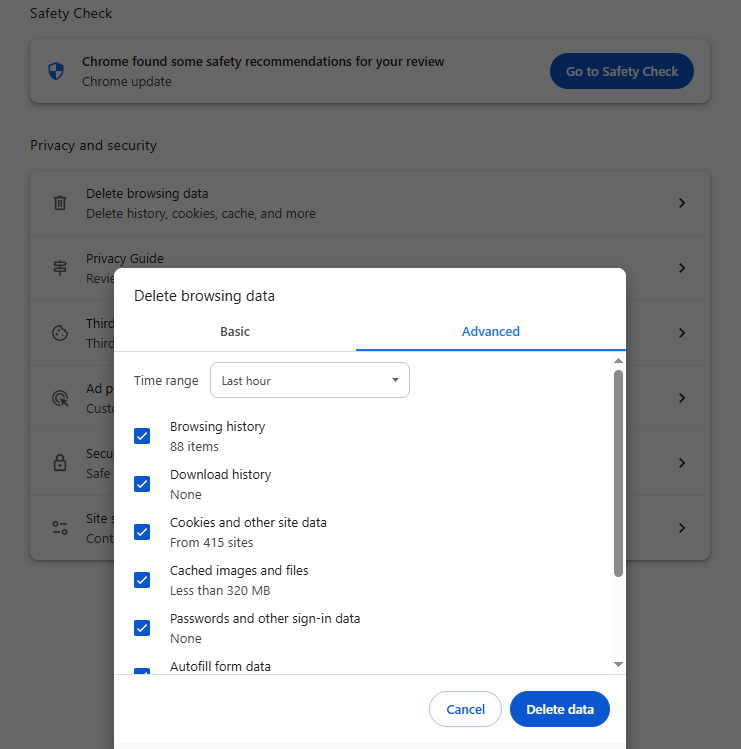The height and width of the screenshot is (749, 741).
Task: Open Go to Safety Check
Action: [x=622, y=71]
